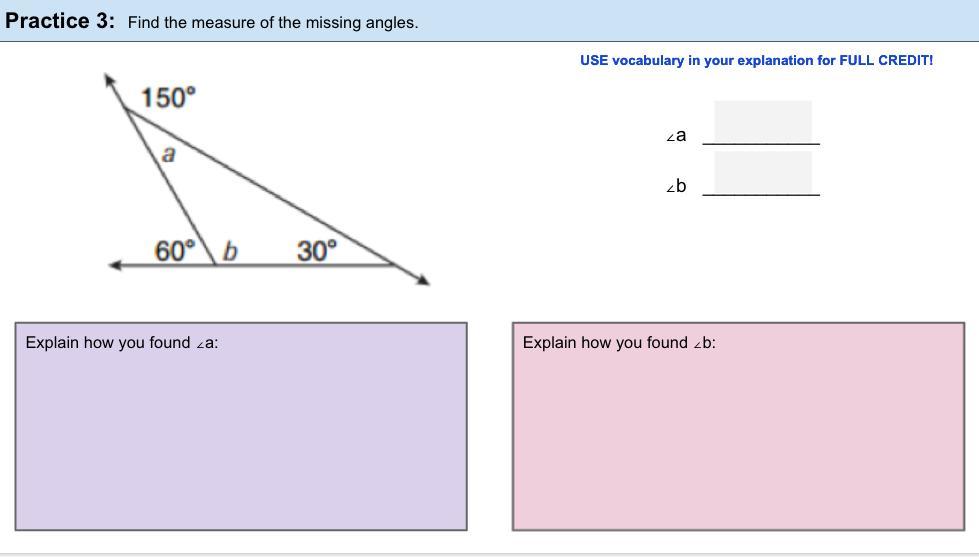The width and height of the screenshot is (979, 557).
Task: Select the purple 'Explain how you found ∠a' box
Action: 240,440
